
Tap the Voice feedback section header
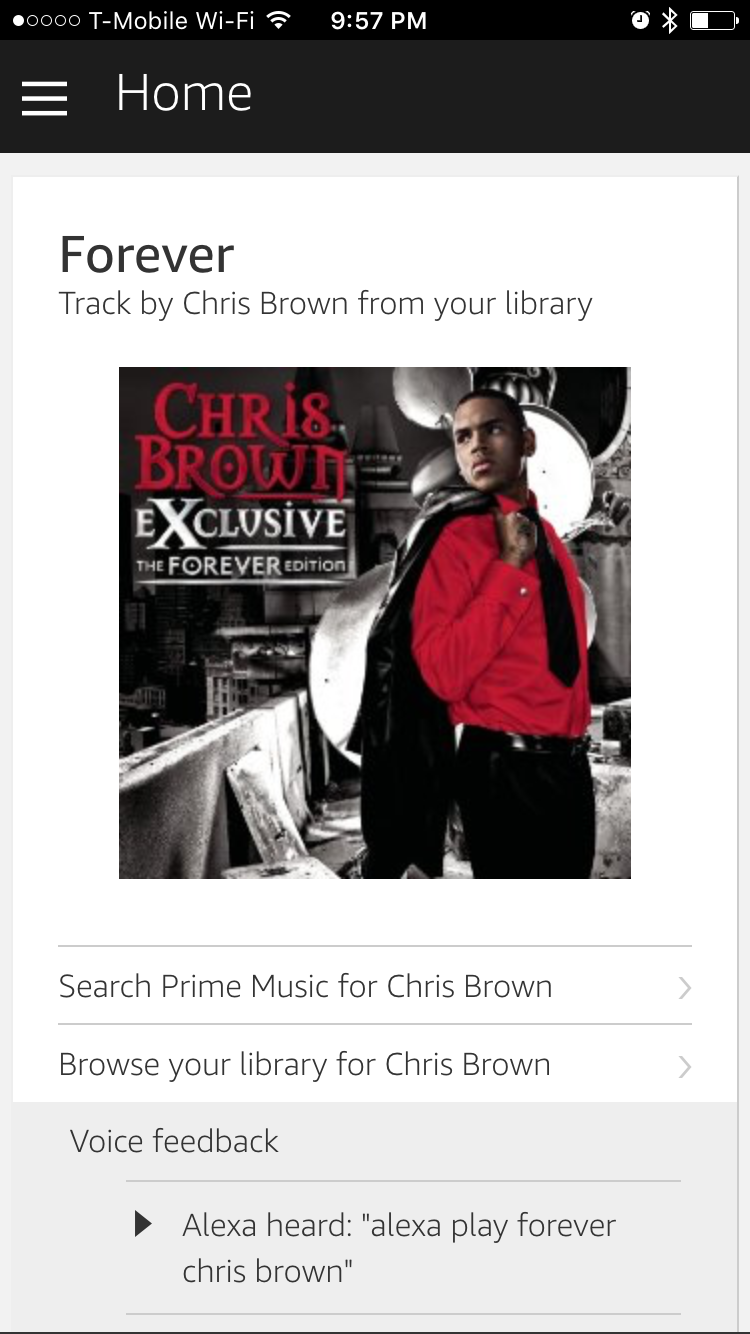click(174, 1141)
